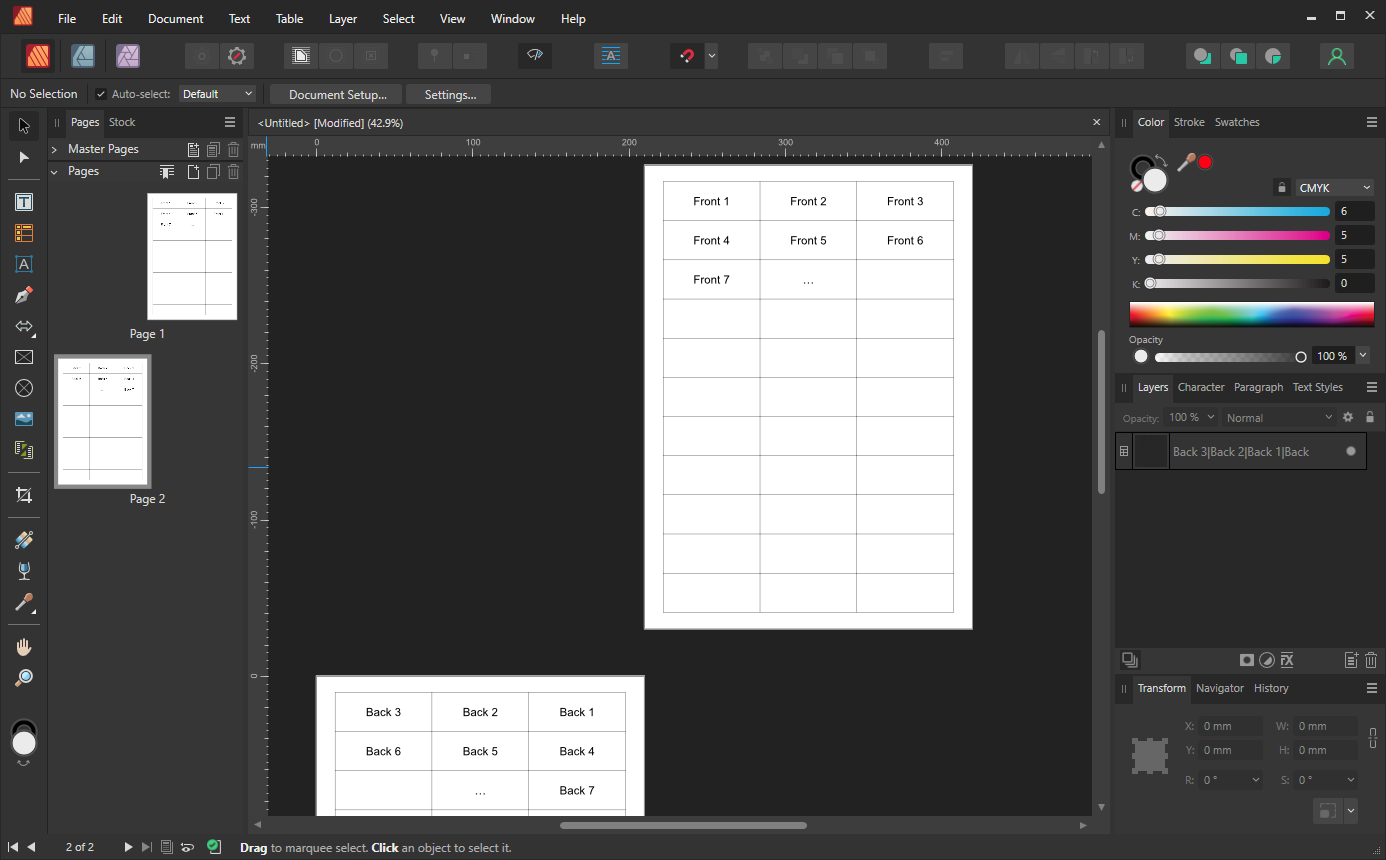Toggle snapping with the magnet button
This screenshot has width=1386, height=860.
[x=687, y=56]
